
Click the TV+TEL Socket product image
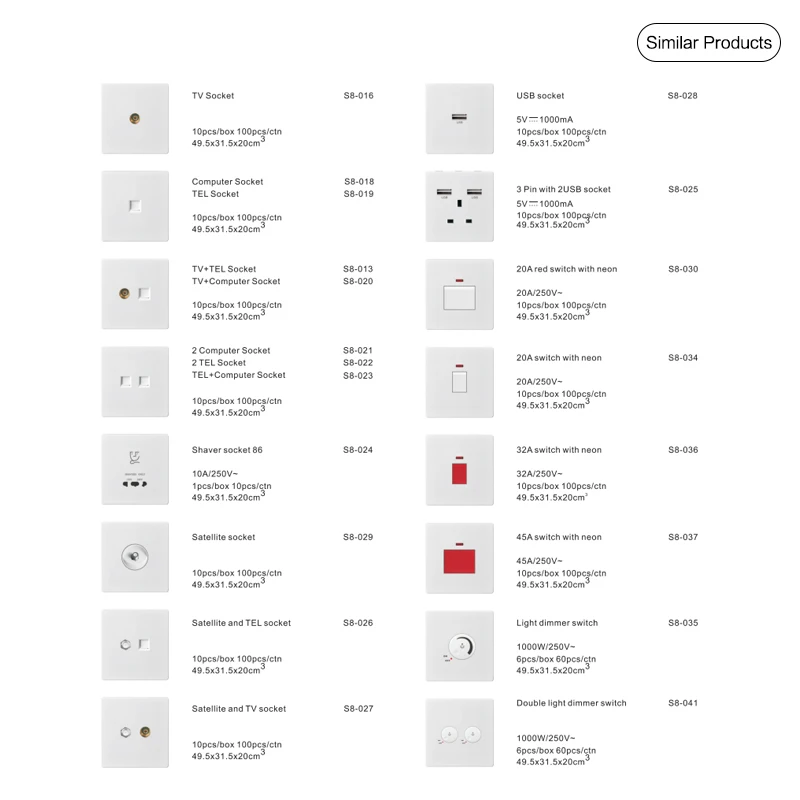135,294
